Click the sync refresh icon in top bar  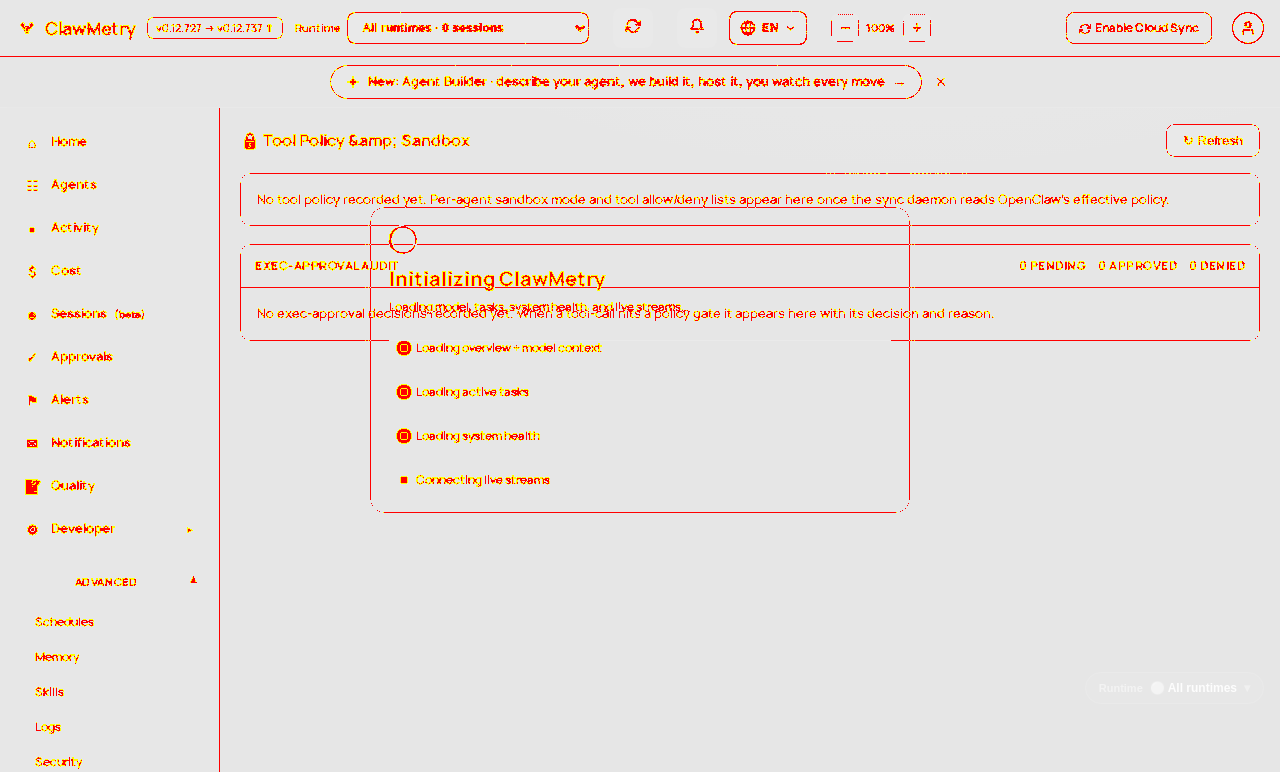[x=633, y=27]
